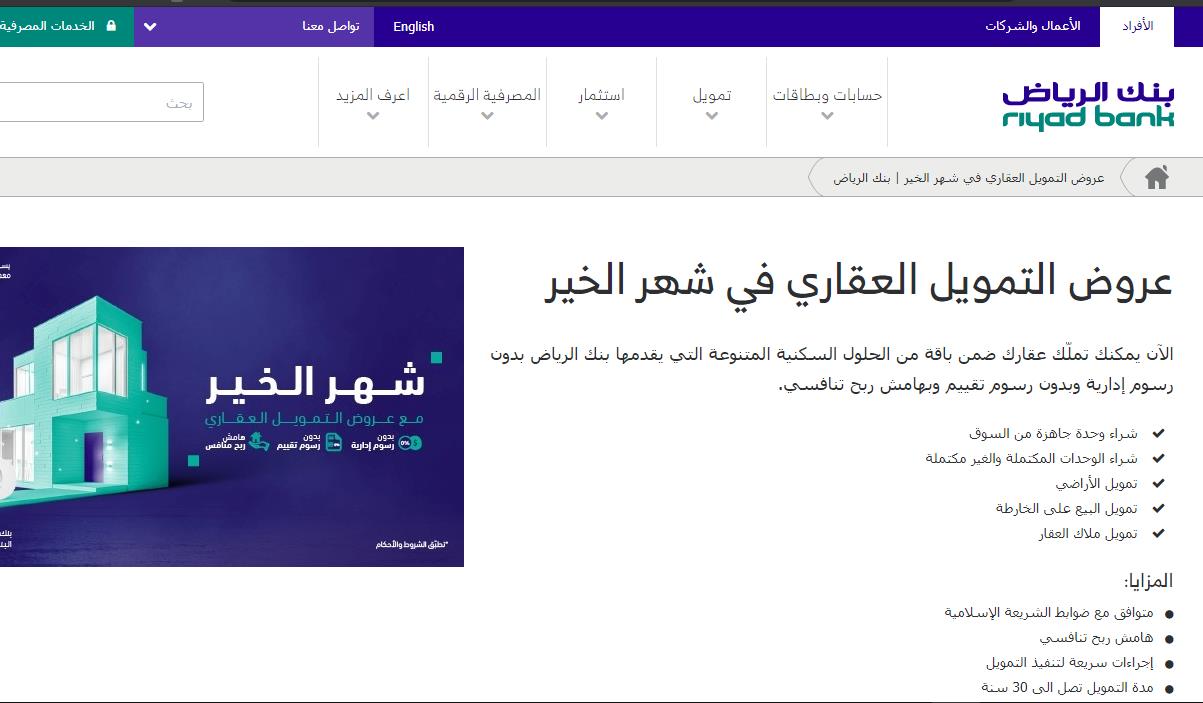Open the شهر الخير real estate banner
Viewport: 1203px width, 703px height.
(232, 407)
